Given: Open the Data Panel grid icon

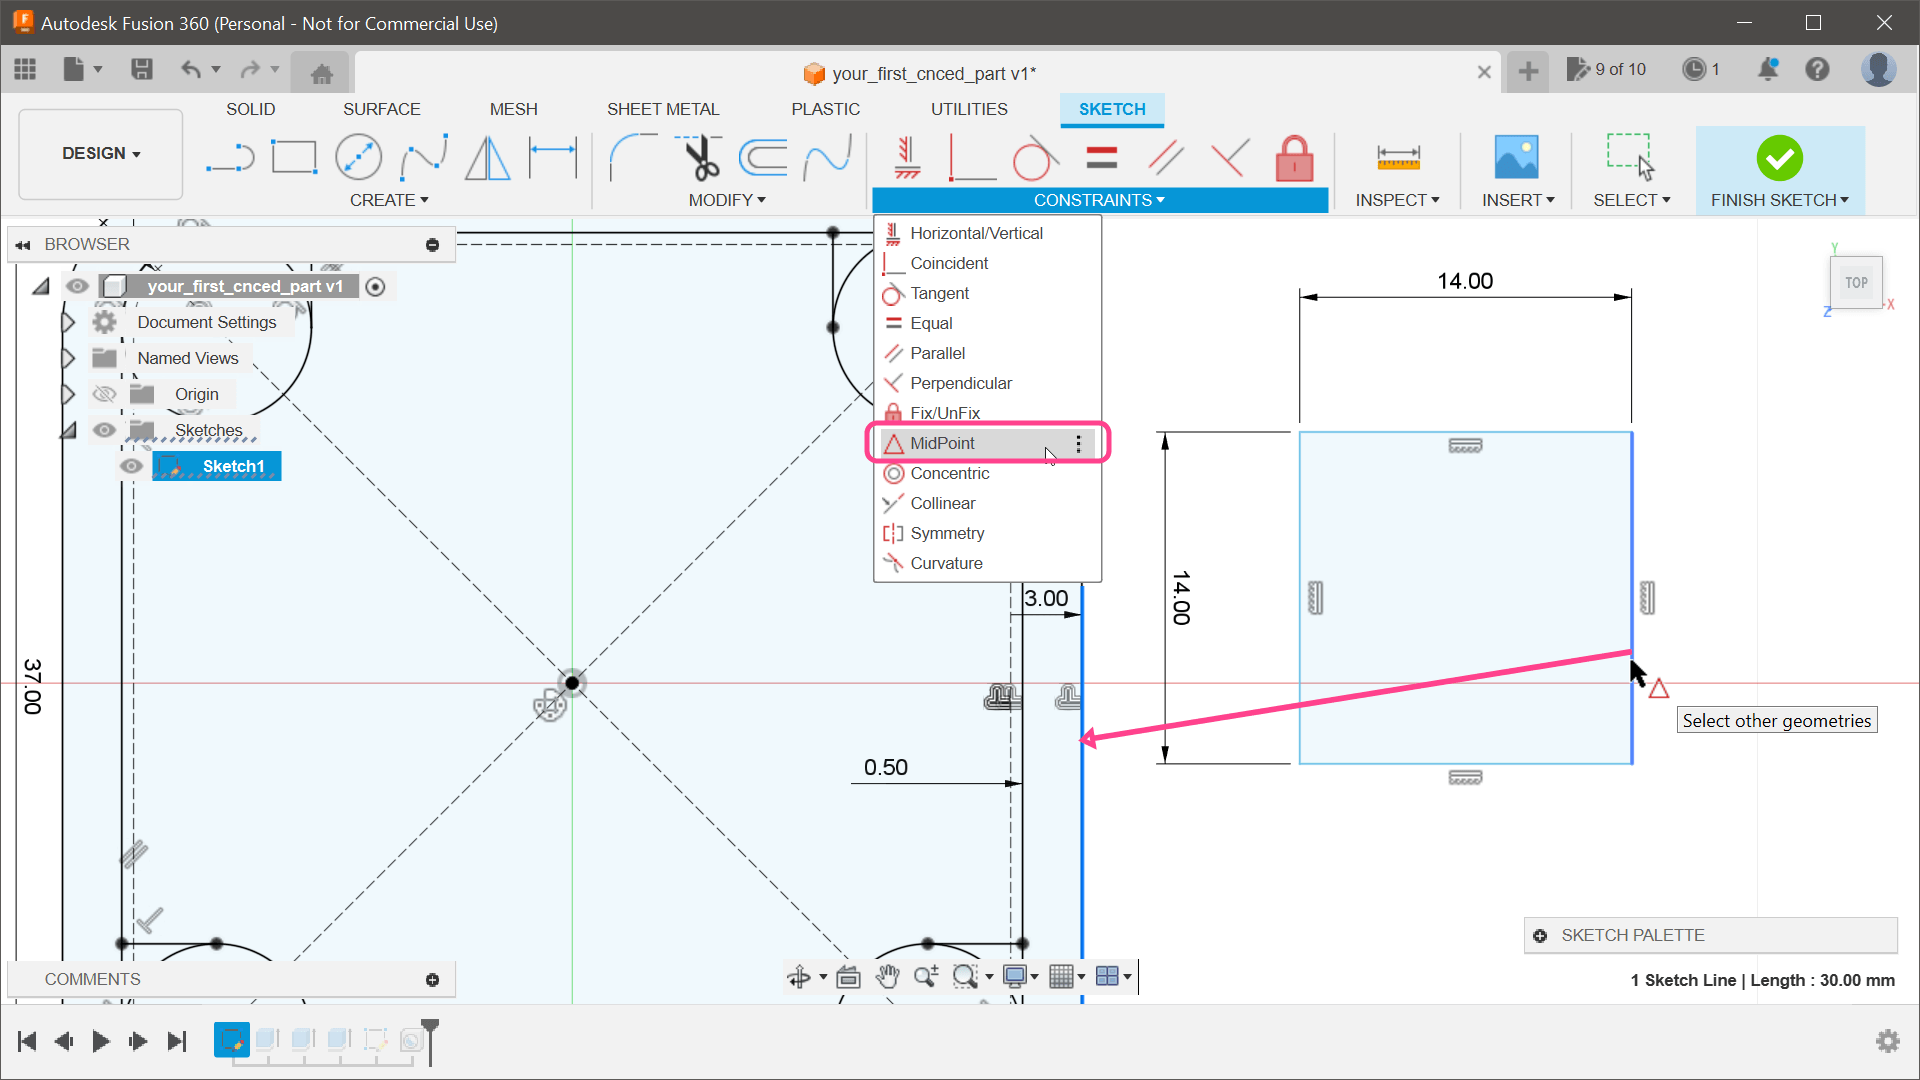Looking at the screenshot, I should pyautogui.click(x=25, y=69).
